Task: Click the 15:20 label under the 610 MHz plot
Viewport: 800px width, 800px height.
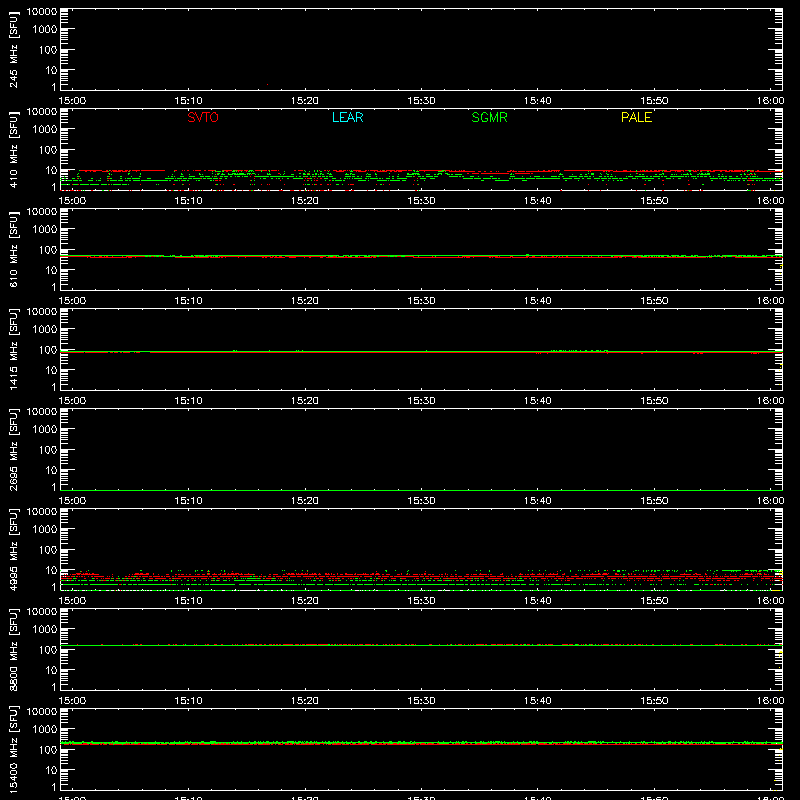Action: point(305,301)
